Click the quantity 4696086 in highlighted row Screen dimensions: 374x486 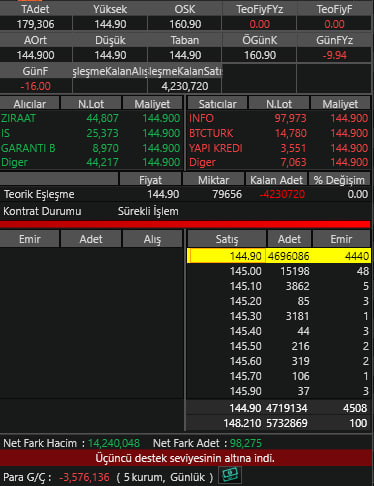coord(289,256)
